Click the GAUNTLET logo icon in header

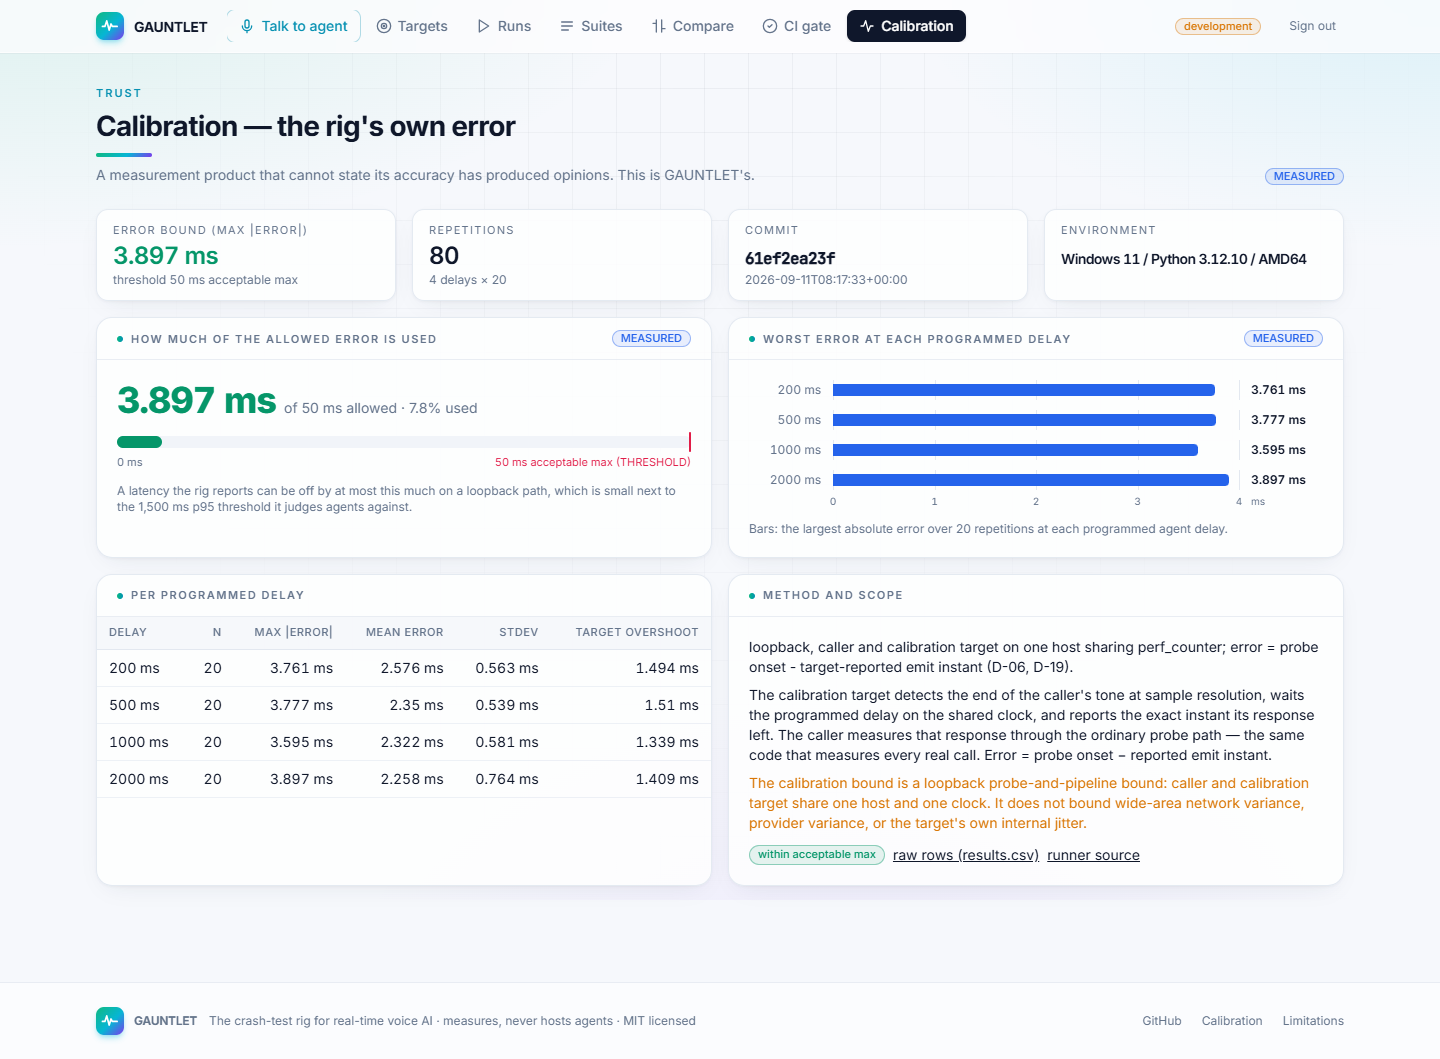pos(110,26)
